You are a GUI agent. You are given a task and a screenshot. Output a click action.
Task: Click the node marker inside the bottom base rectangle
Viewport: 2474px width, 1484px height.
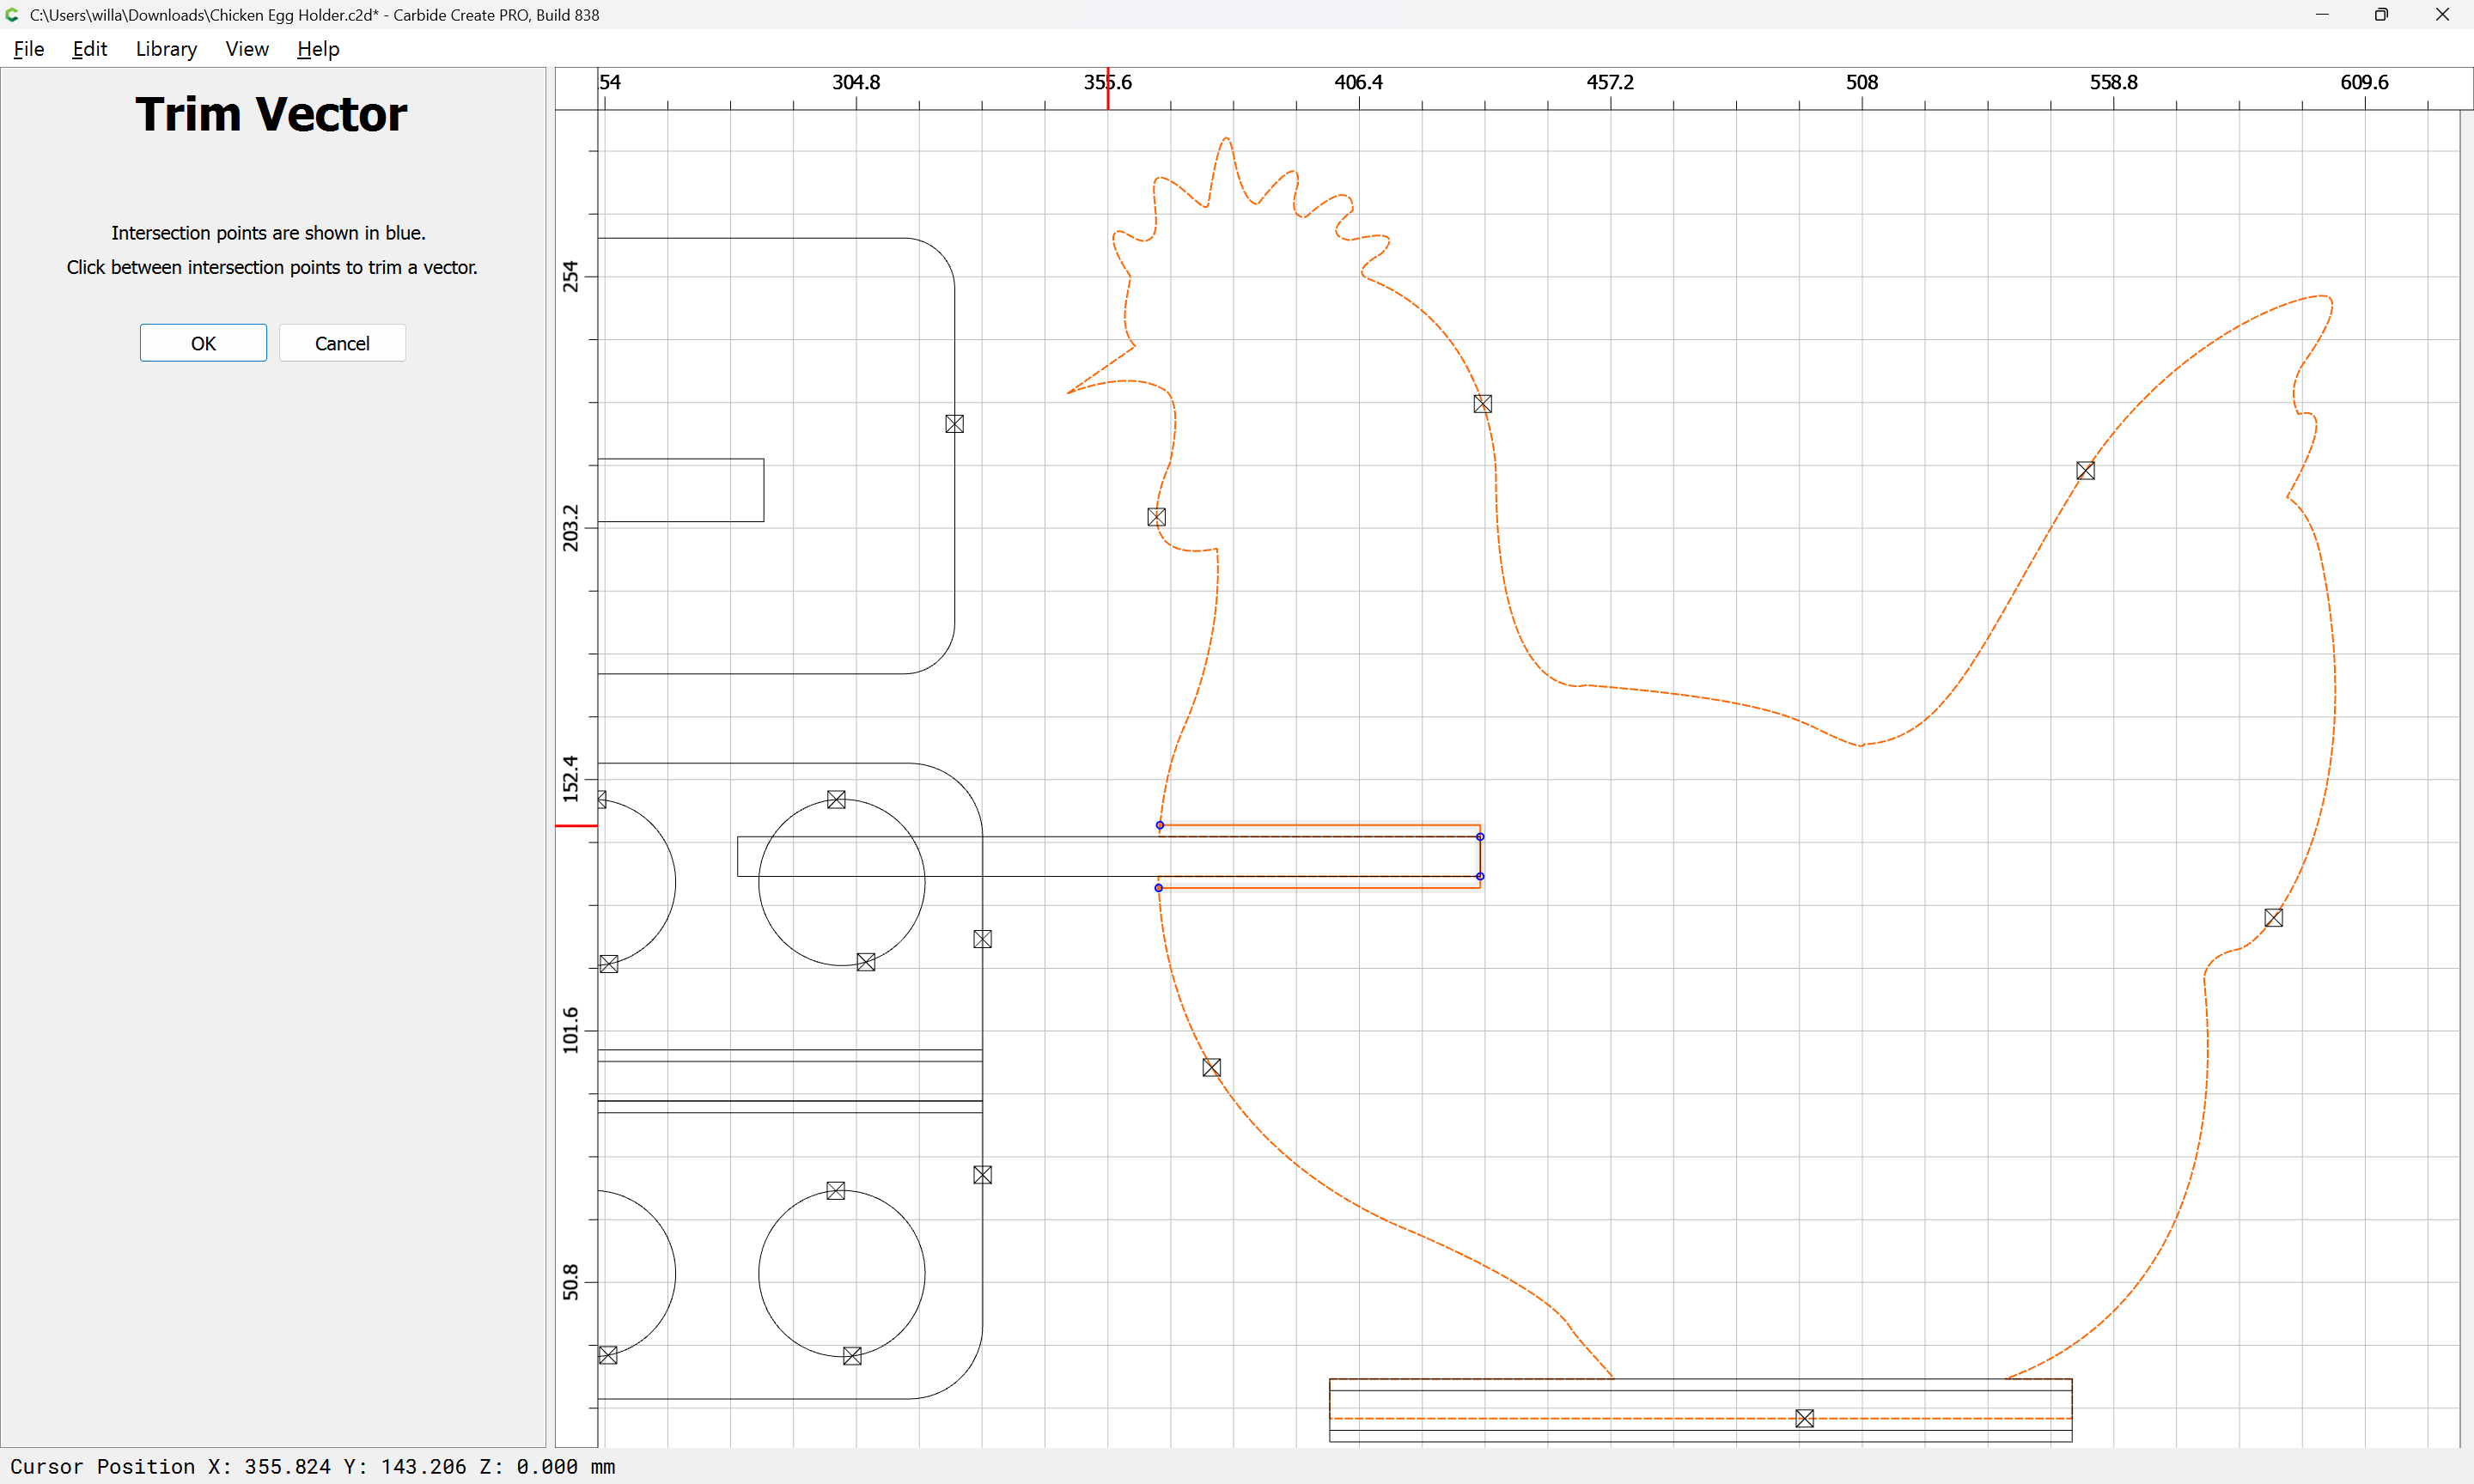1804,1418
